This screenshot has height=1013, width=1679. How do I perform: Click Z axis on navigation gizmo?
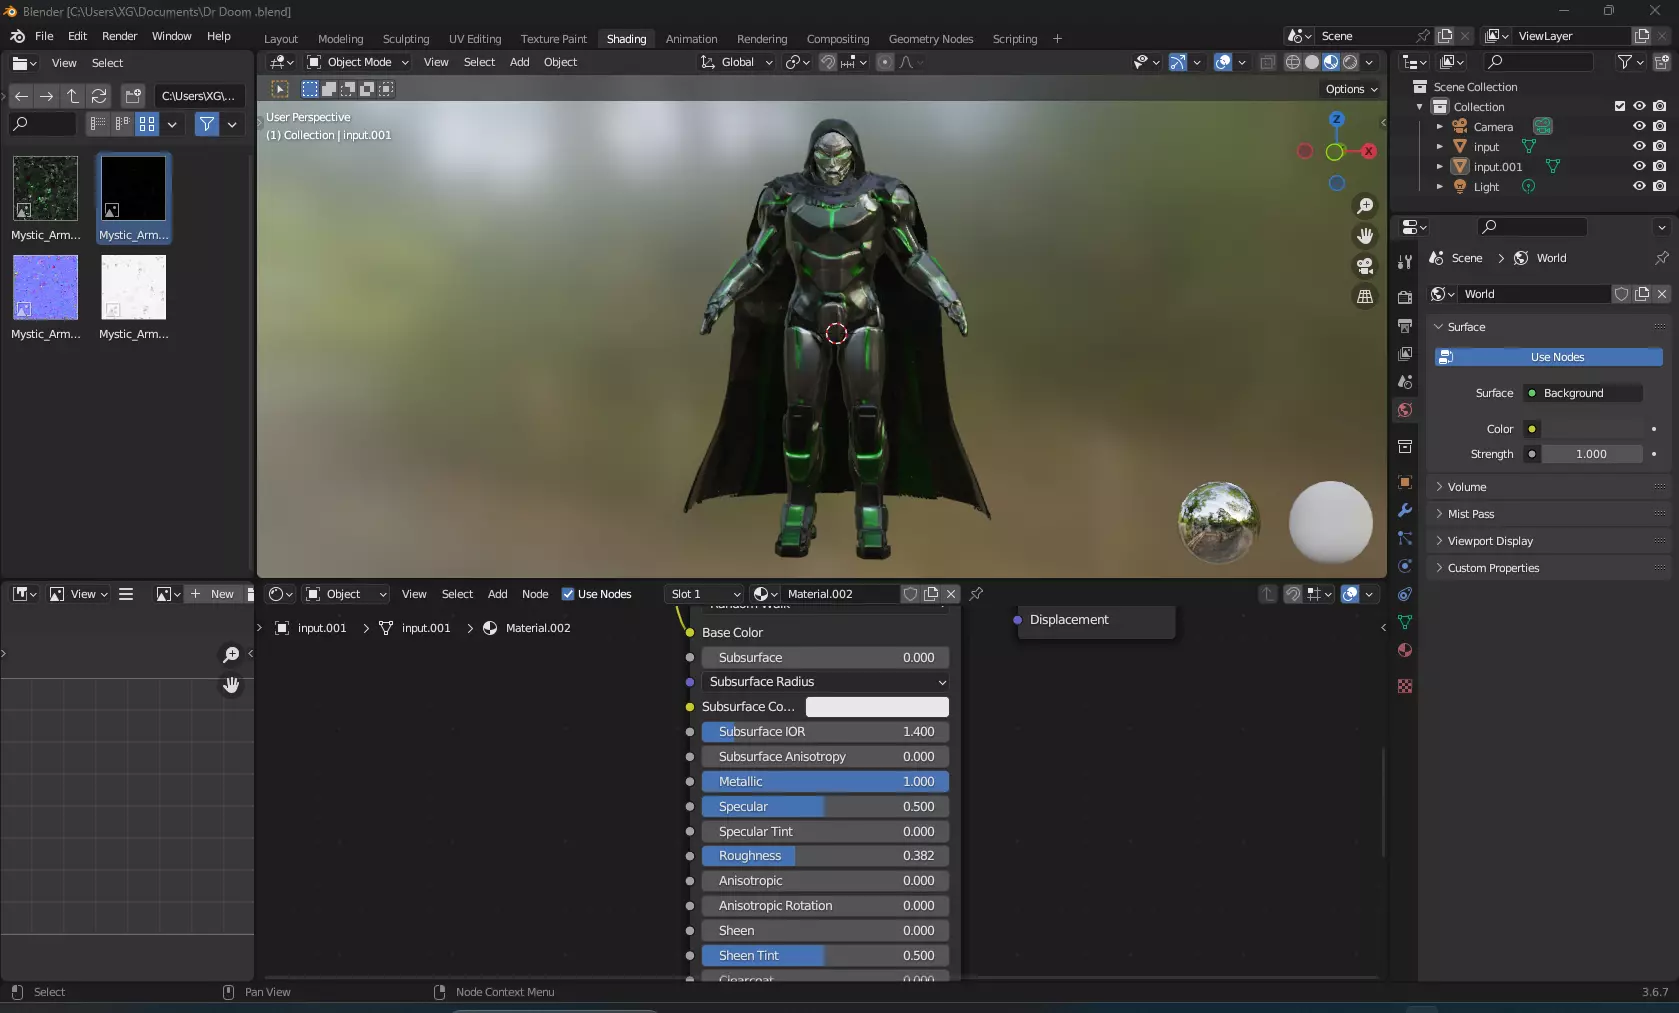1337,119
